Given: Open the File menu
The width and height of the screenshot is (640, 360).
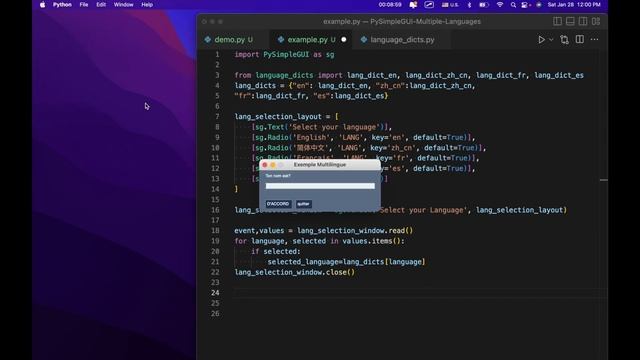Looking at the screenshot, I should (84, 5).
